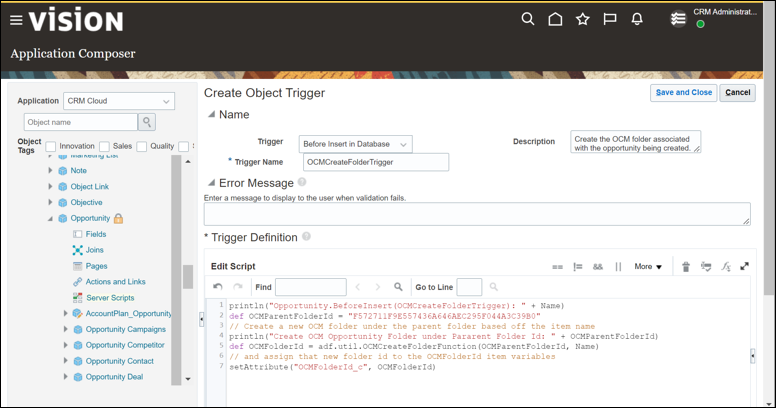Open the More dropdown in script toolbar
Screen dimensions: 776x408
click(x=648, y=266)
